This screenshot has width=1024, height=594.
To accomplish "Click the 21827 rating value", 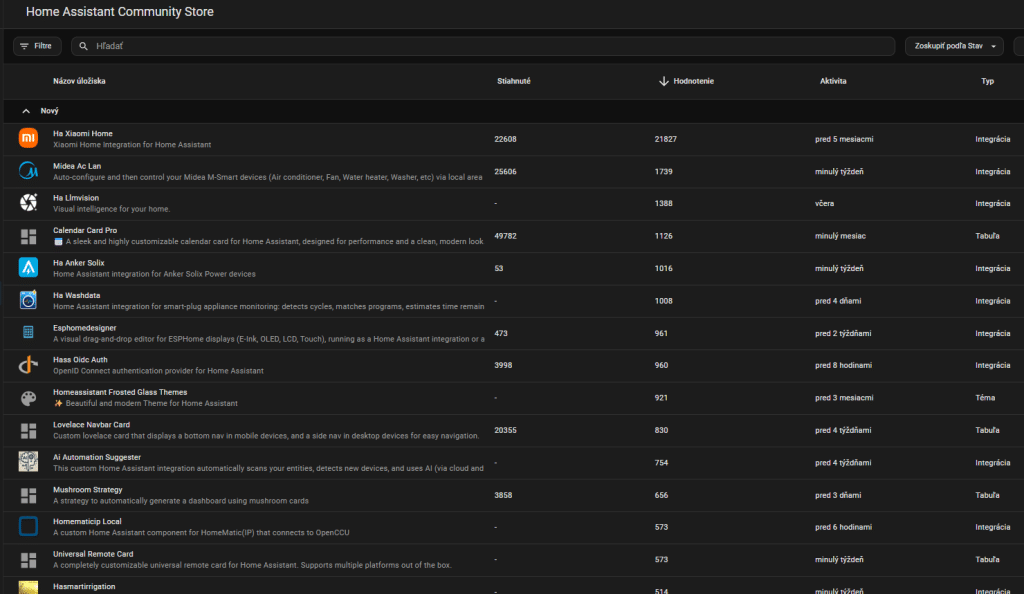I will pos(665,139).
